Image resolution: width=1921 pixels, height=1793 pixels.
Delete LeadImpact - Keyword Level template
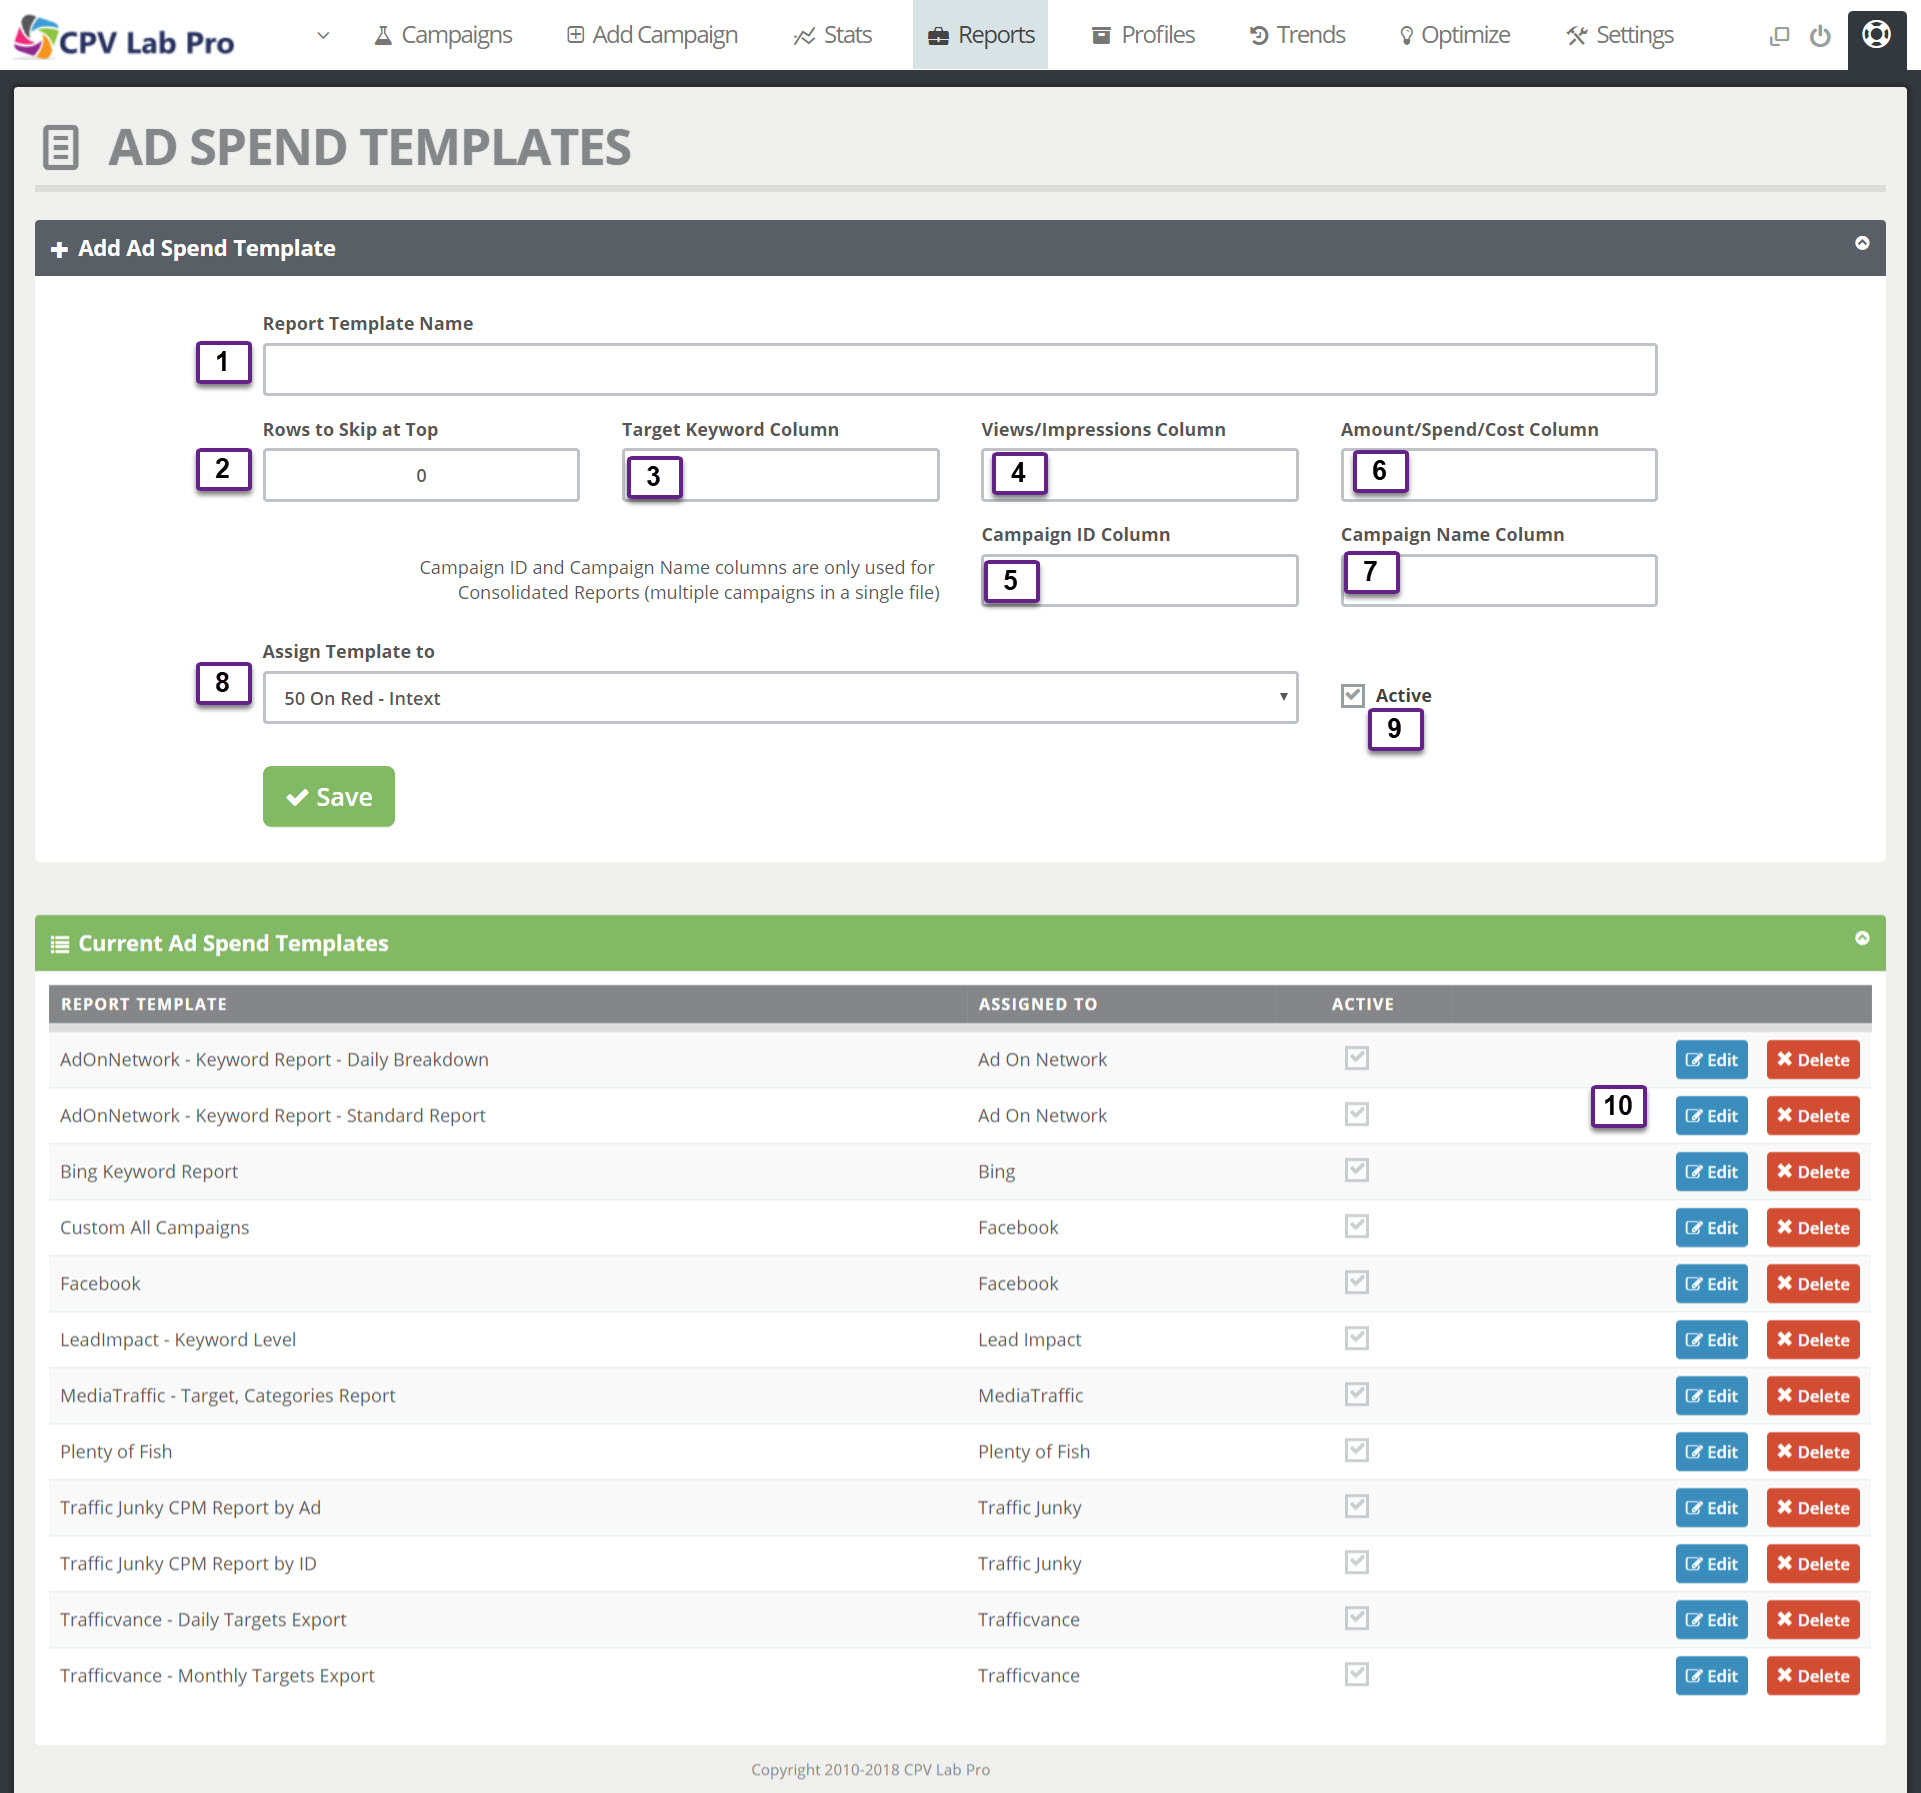[x=1813, y=1340]
